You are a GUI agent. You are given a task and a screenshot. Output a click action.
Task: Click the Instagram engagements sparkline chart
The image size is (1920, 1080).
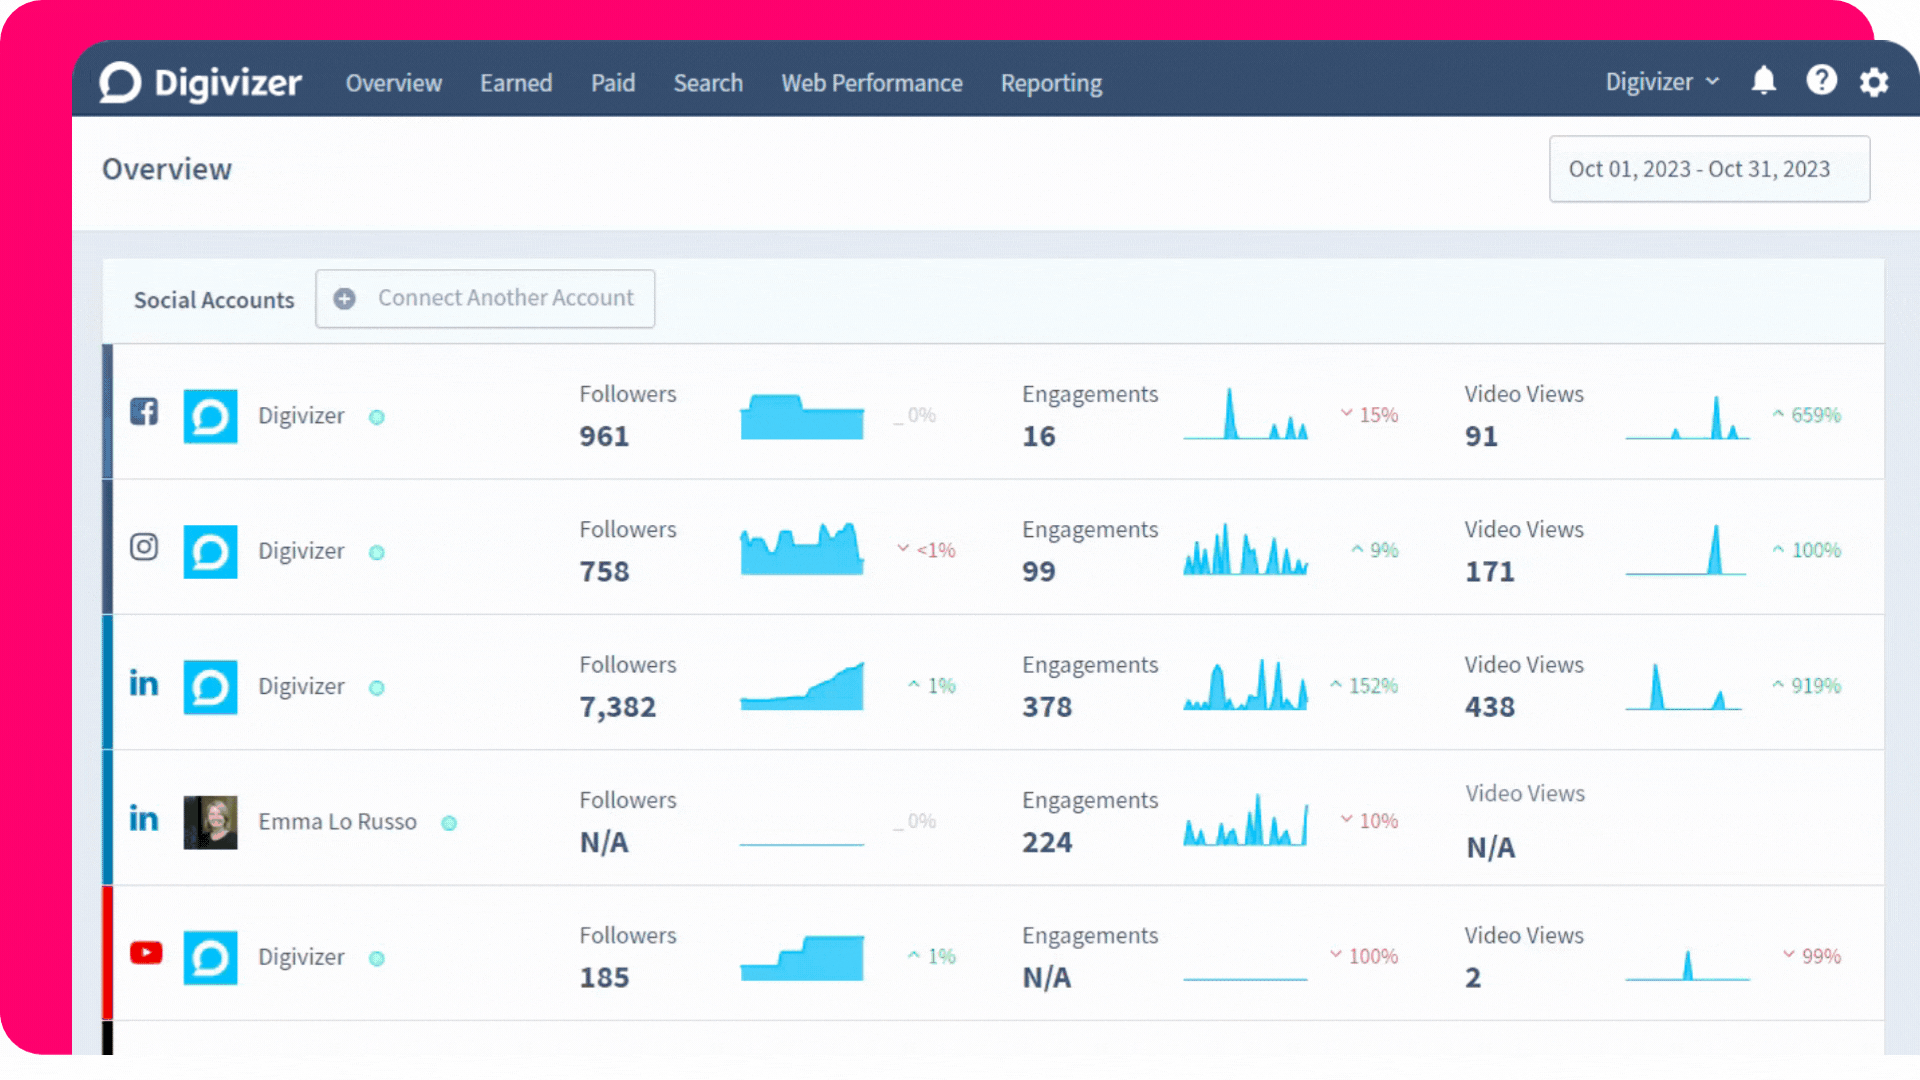(x=1245, y=549)
